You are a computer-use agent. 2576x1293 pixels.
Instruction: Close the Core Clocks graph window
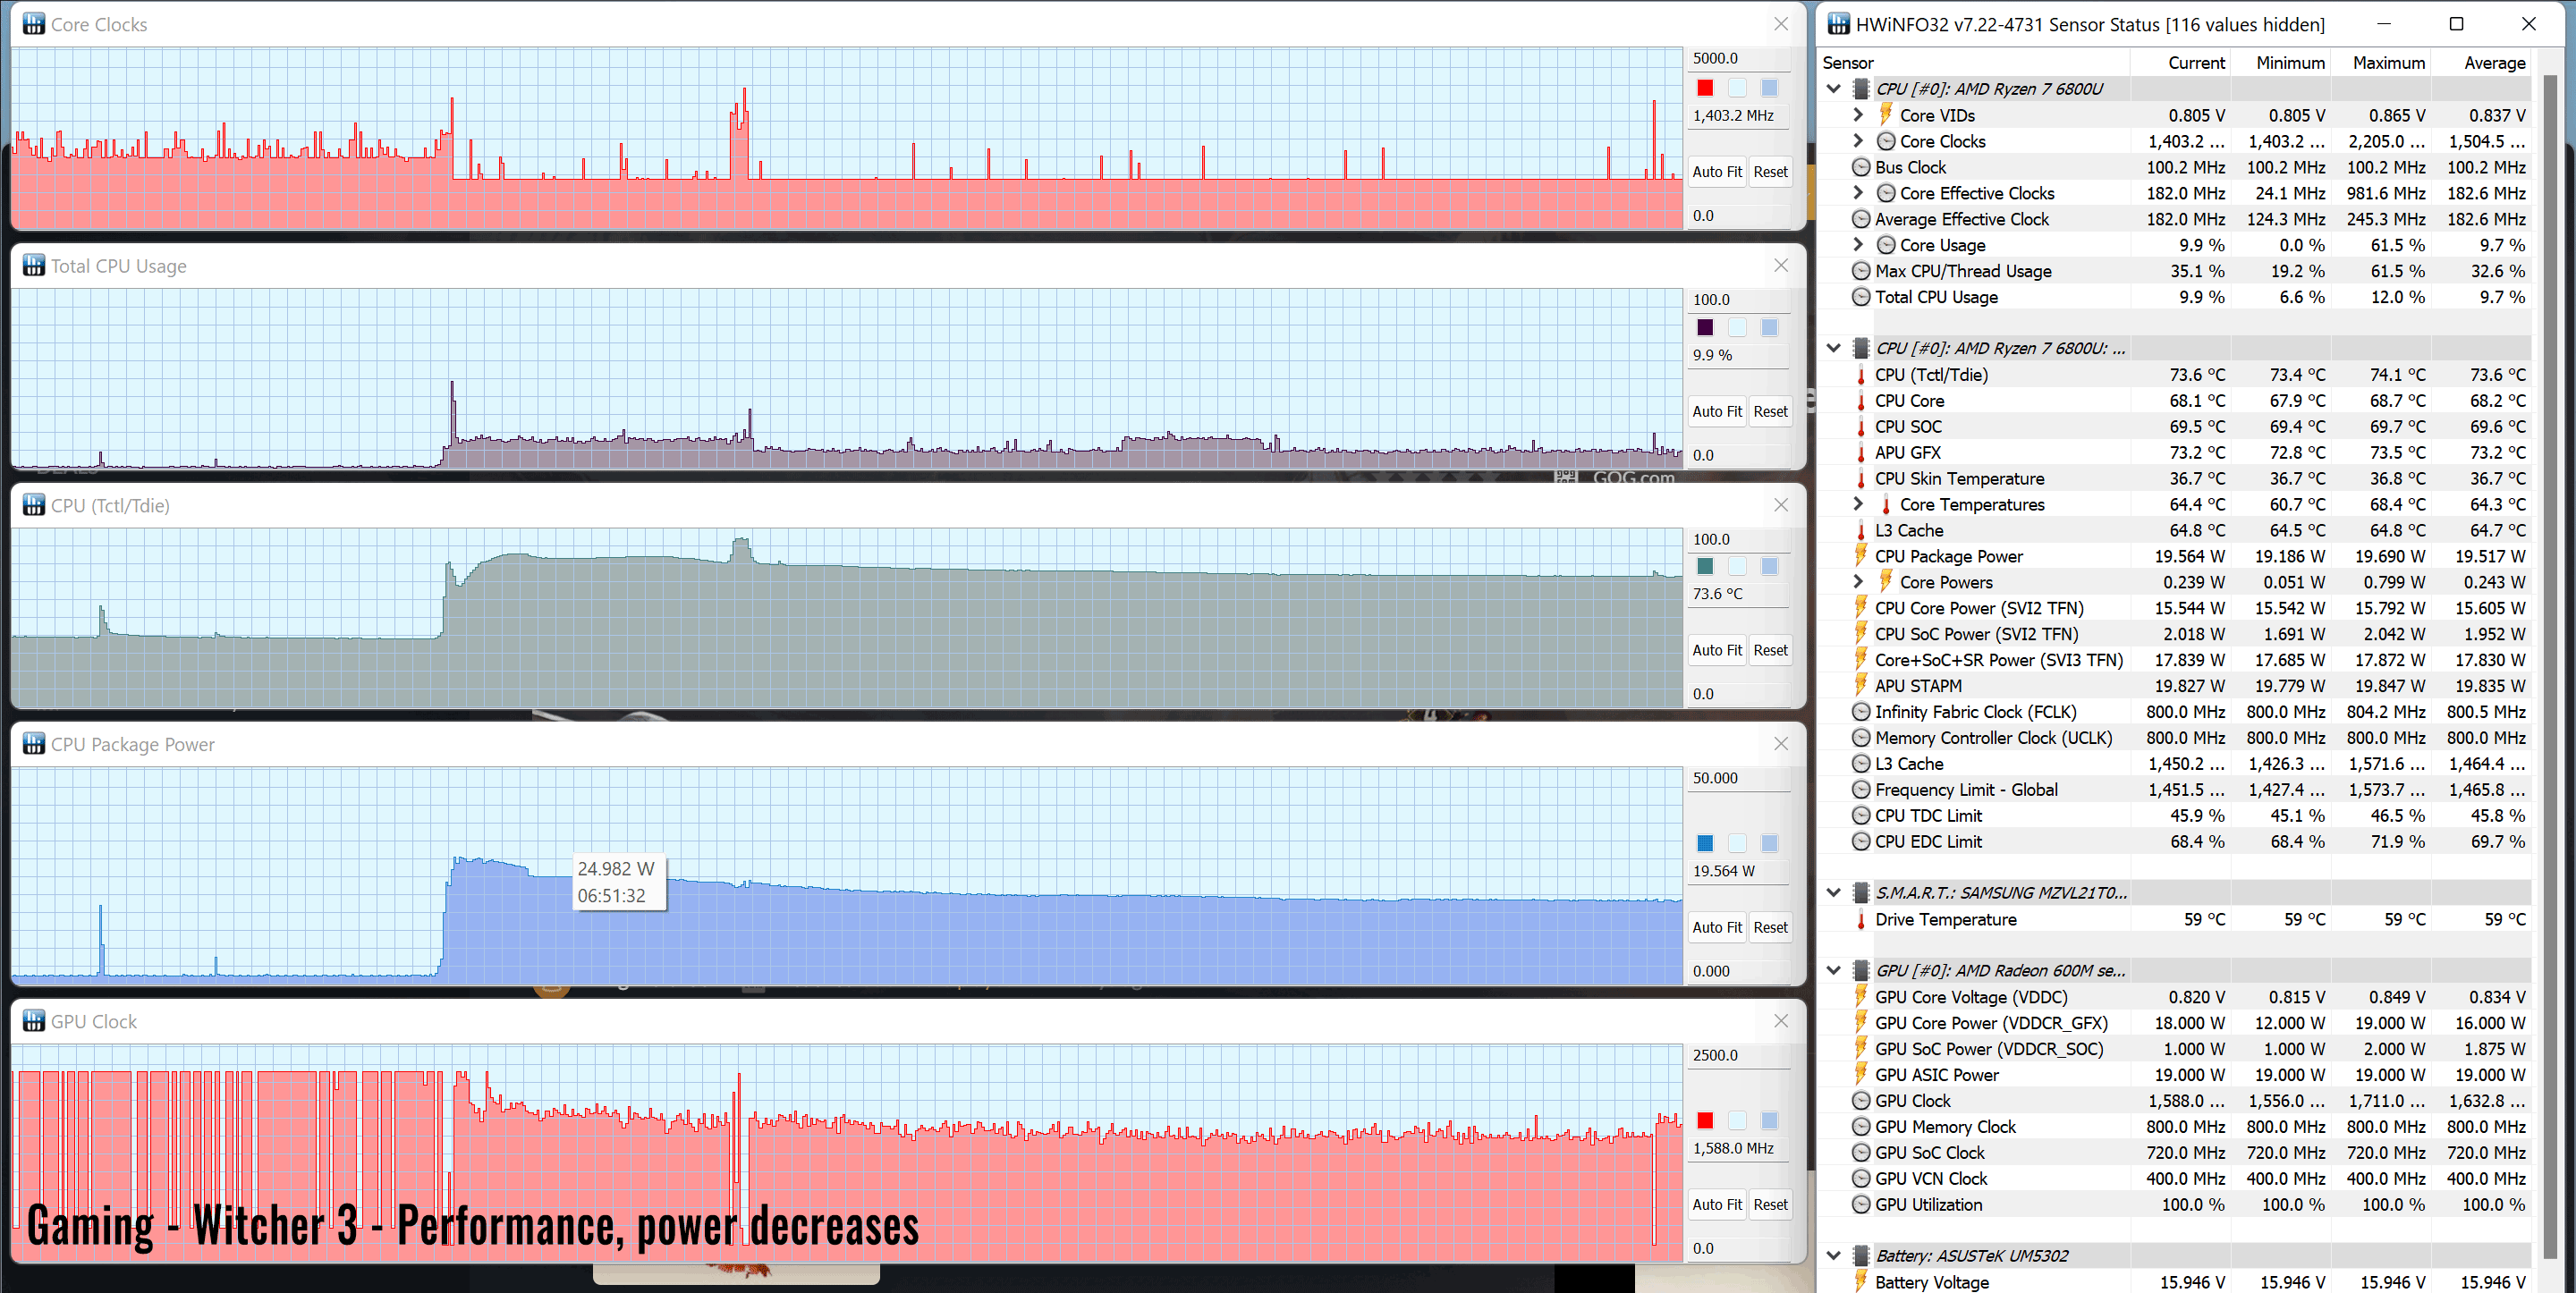[1781, 24]
